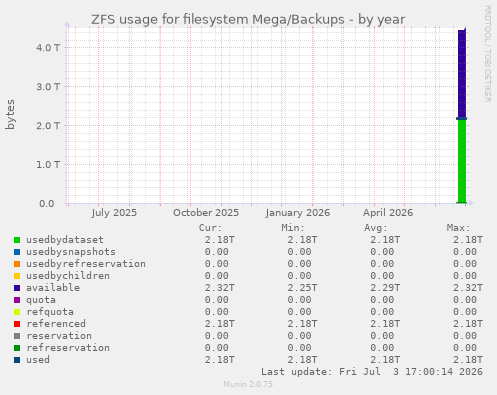Click the 'October 2025' x-axis label
The height and width of the screenshot is (395, 497).
[x=206, y=213]
